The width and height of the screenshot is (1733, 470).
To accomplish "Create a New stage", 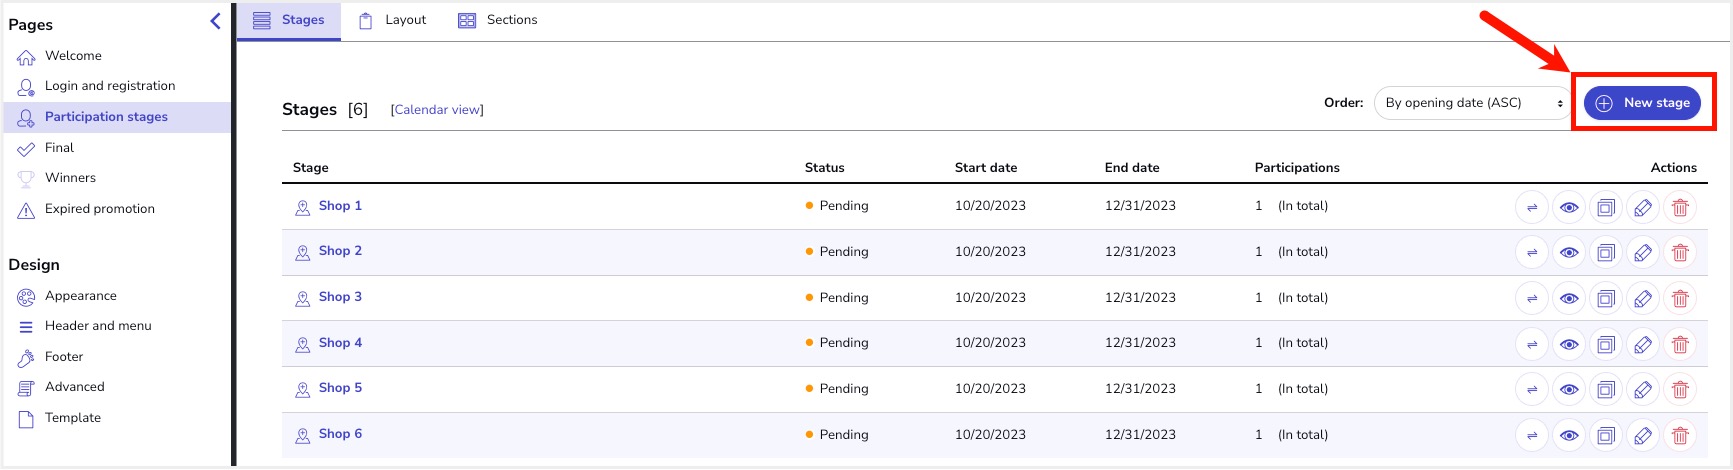I will pos(1642,103).
